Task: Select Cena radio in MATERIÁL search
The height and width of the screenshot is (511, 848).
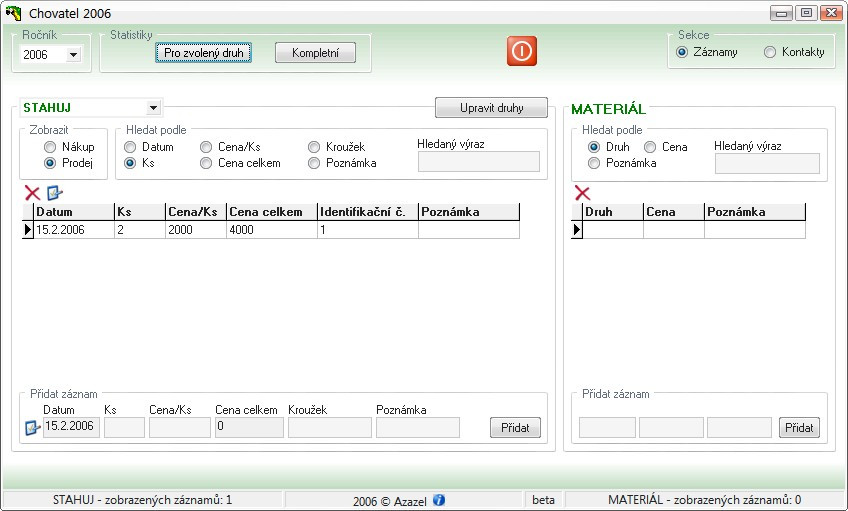Action: point(650,147)
